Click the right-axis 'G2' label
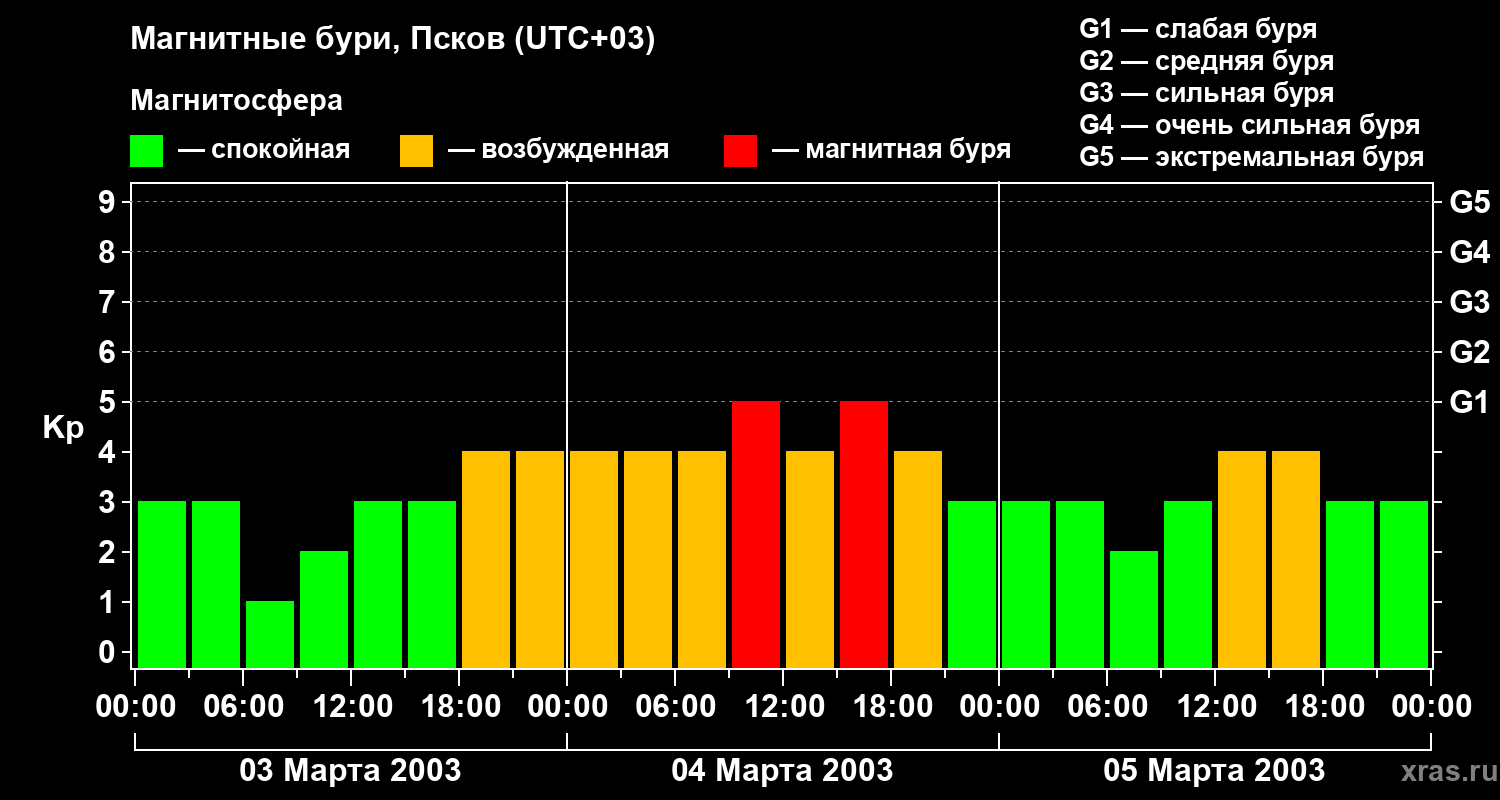The width and height of the screenshot is (1500, 800). click(x=1469, y=352)
